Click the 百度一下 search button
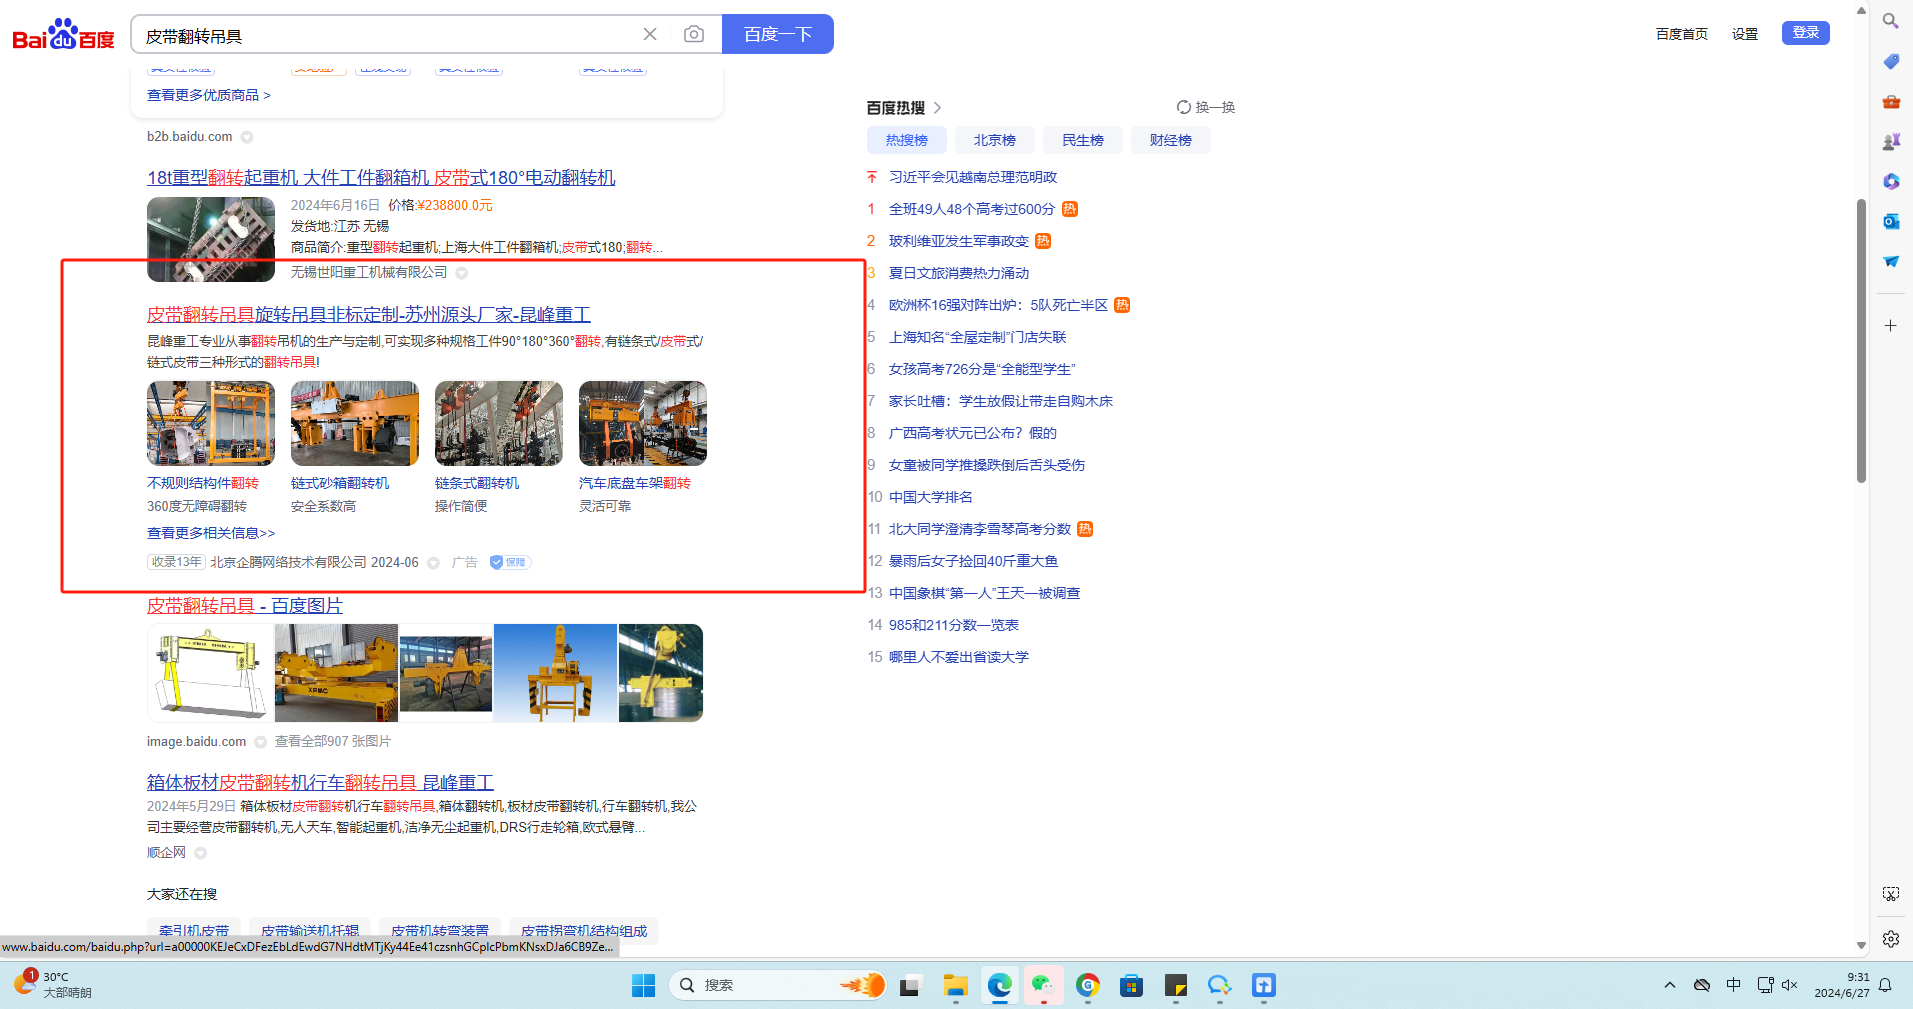Screen dimensions: 1913x1009 point(777,35)
